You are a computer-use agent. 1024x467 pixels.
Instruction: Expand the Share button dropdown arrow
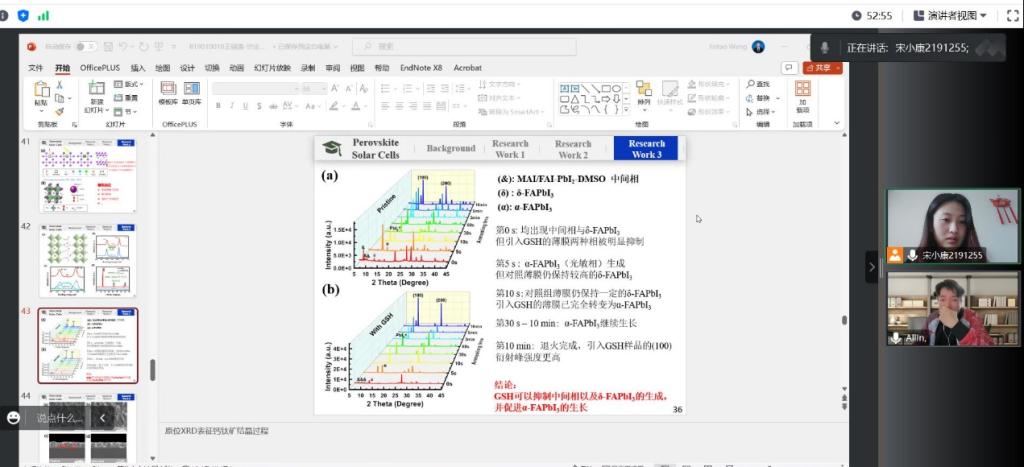tap(836, 67)
